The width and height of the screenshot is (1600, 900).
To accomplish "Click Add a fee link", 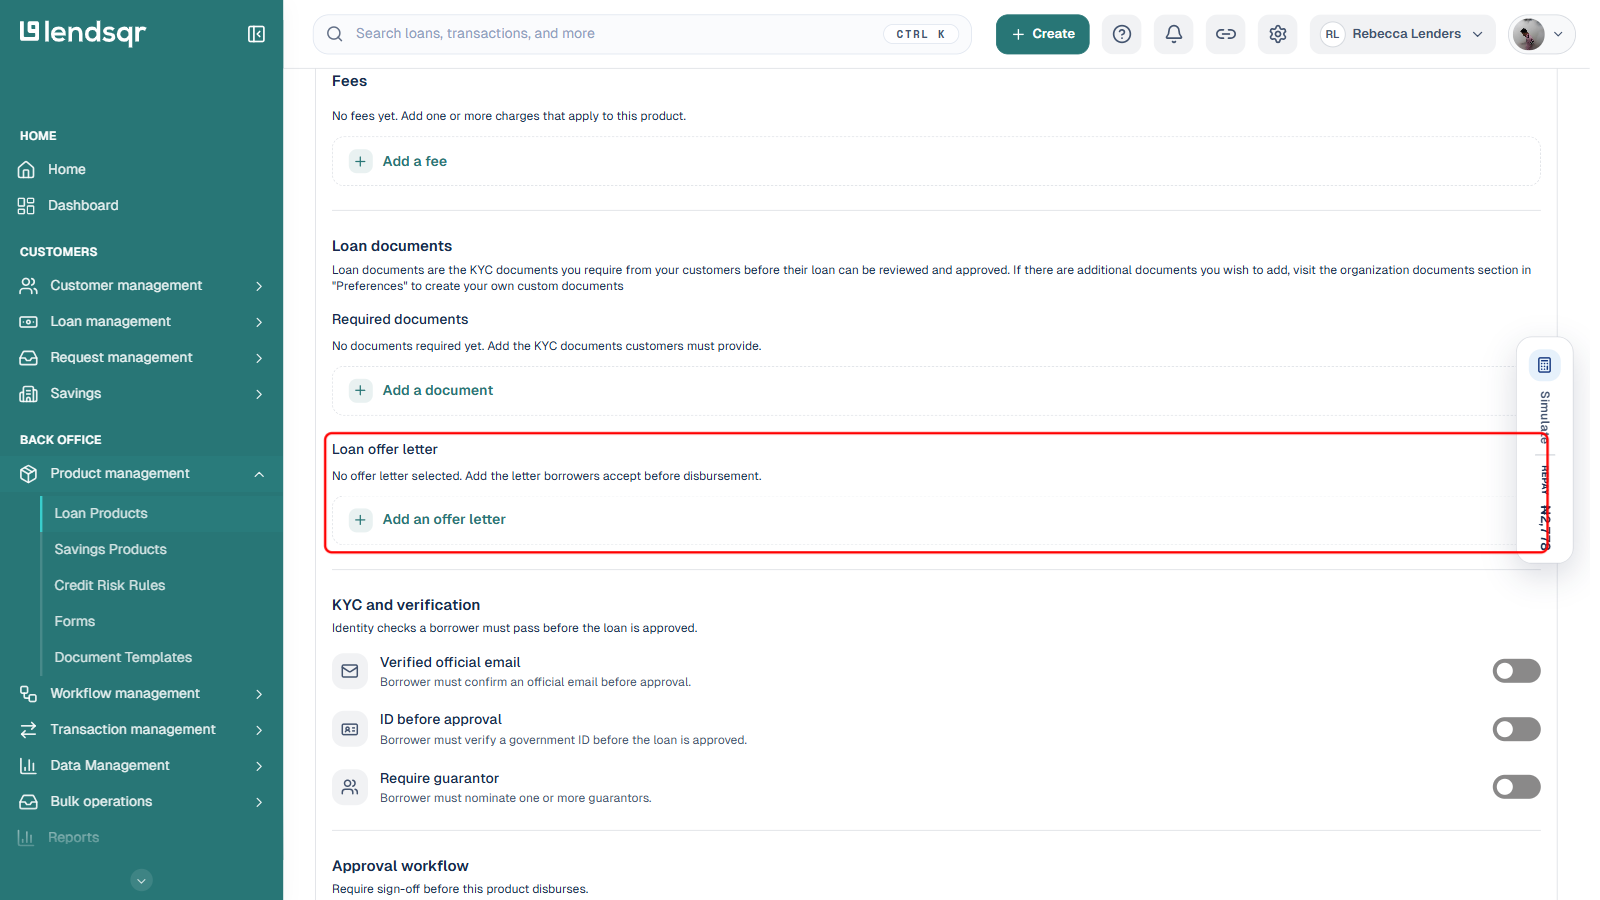I will point(415,161).
